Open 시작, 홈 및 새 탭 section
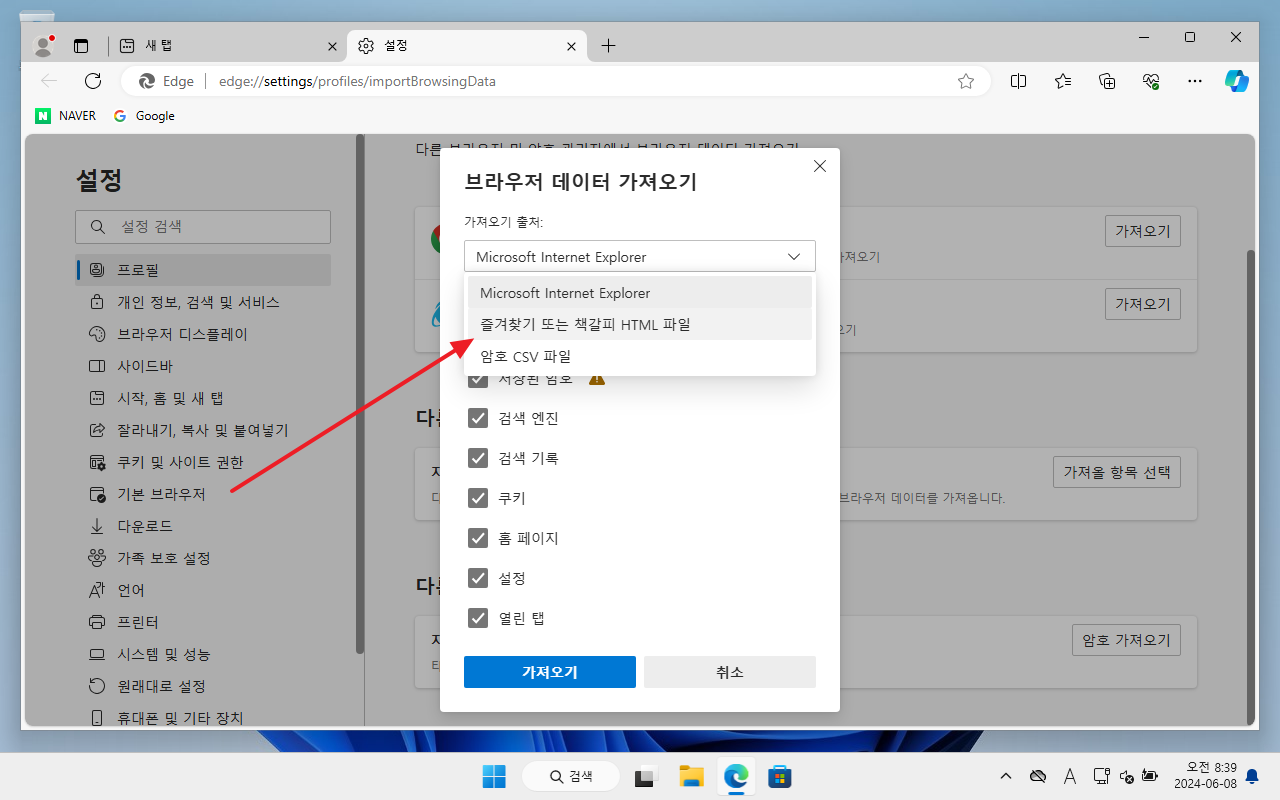This screenshot has height=800, width=1280. (x=203, y=398)
